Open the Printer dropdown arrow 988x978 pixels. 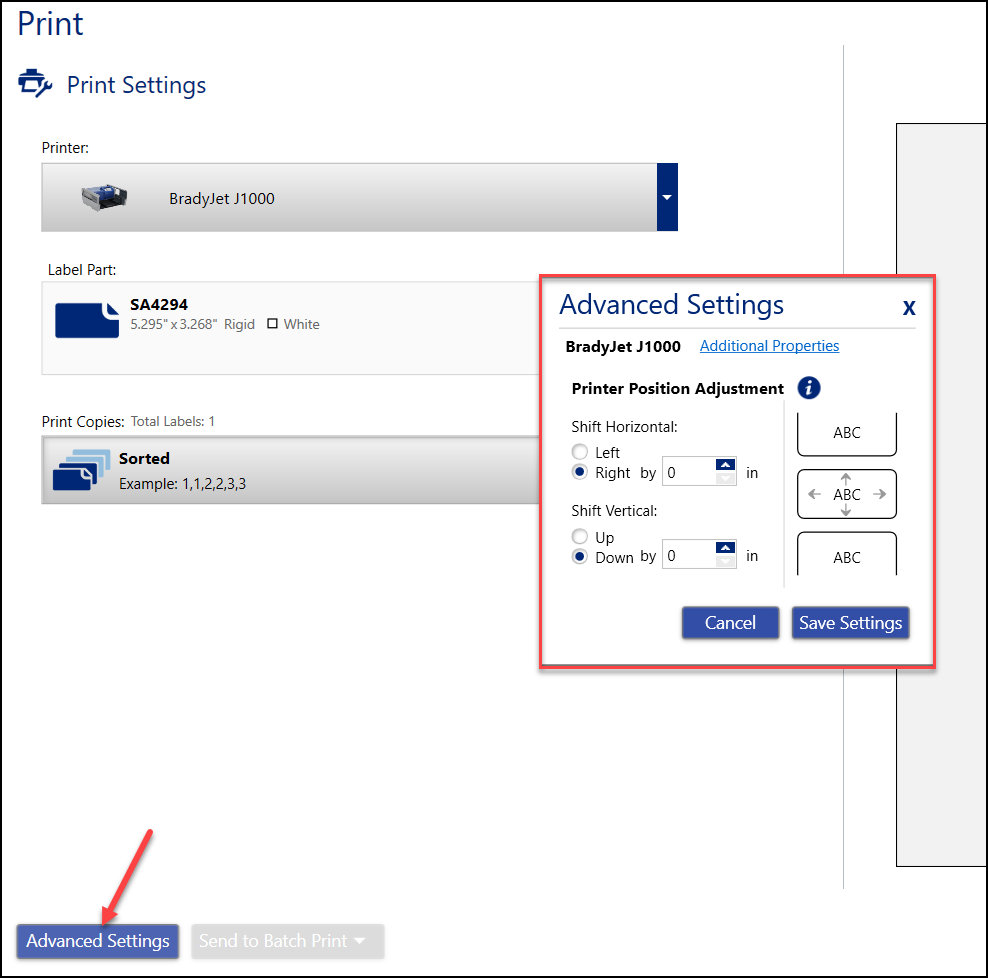tap(667, 198)
